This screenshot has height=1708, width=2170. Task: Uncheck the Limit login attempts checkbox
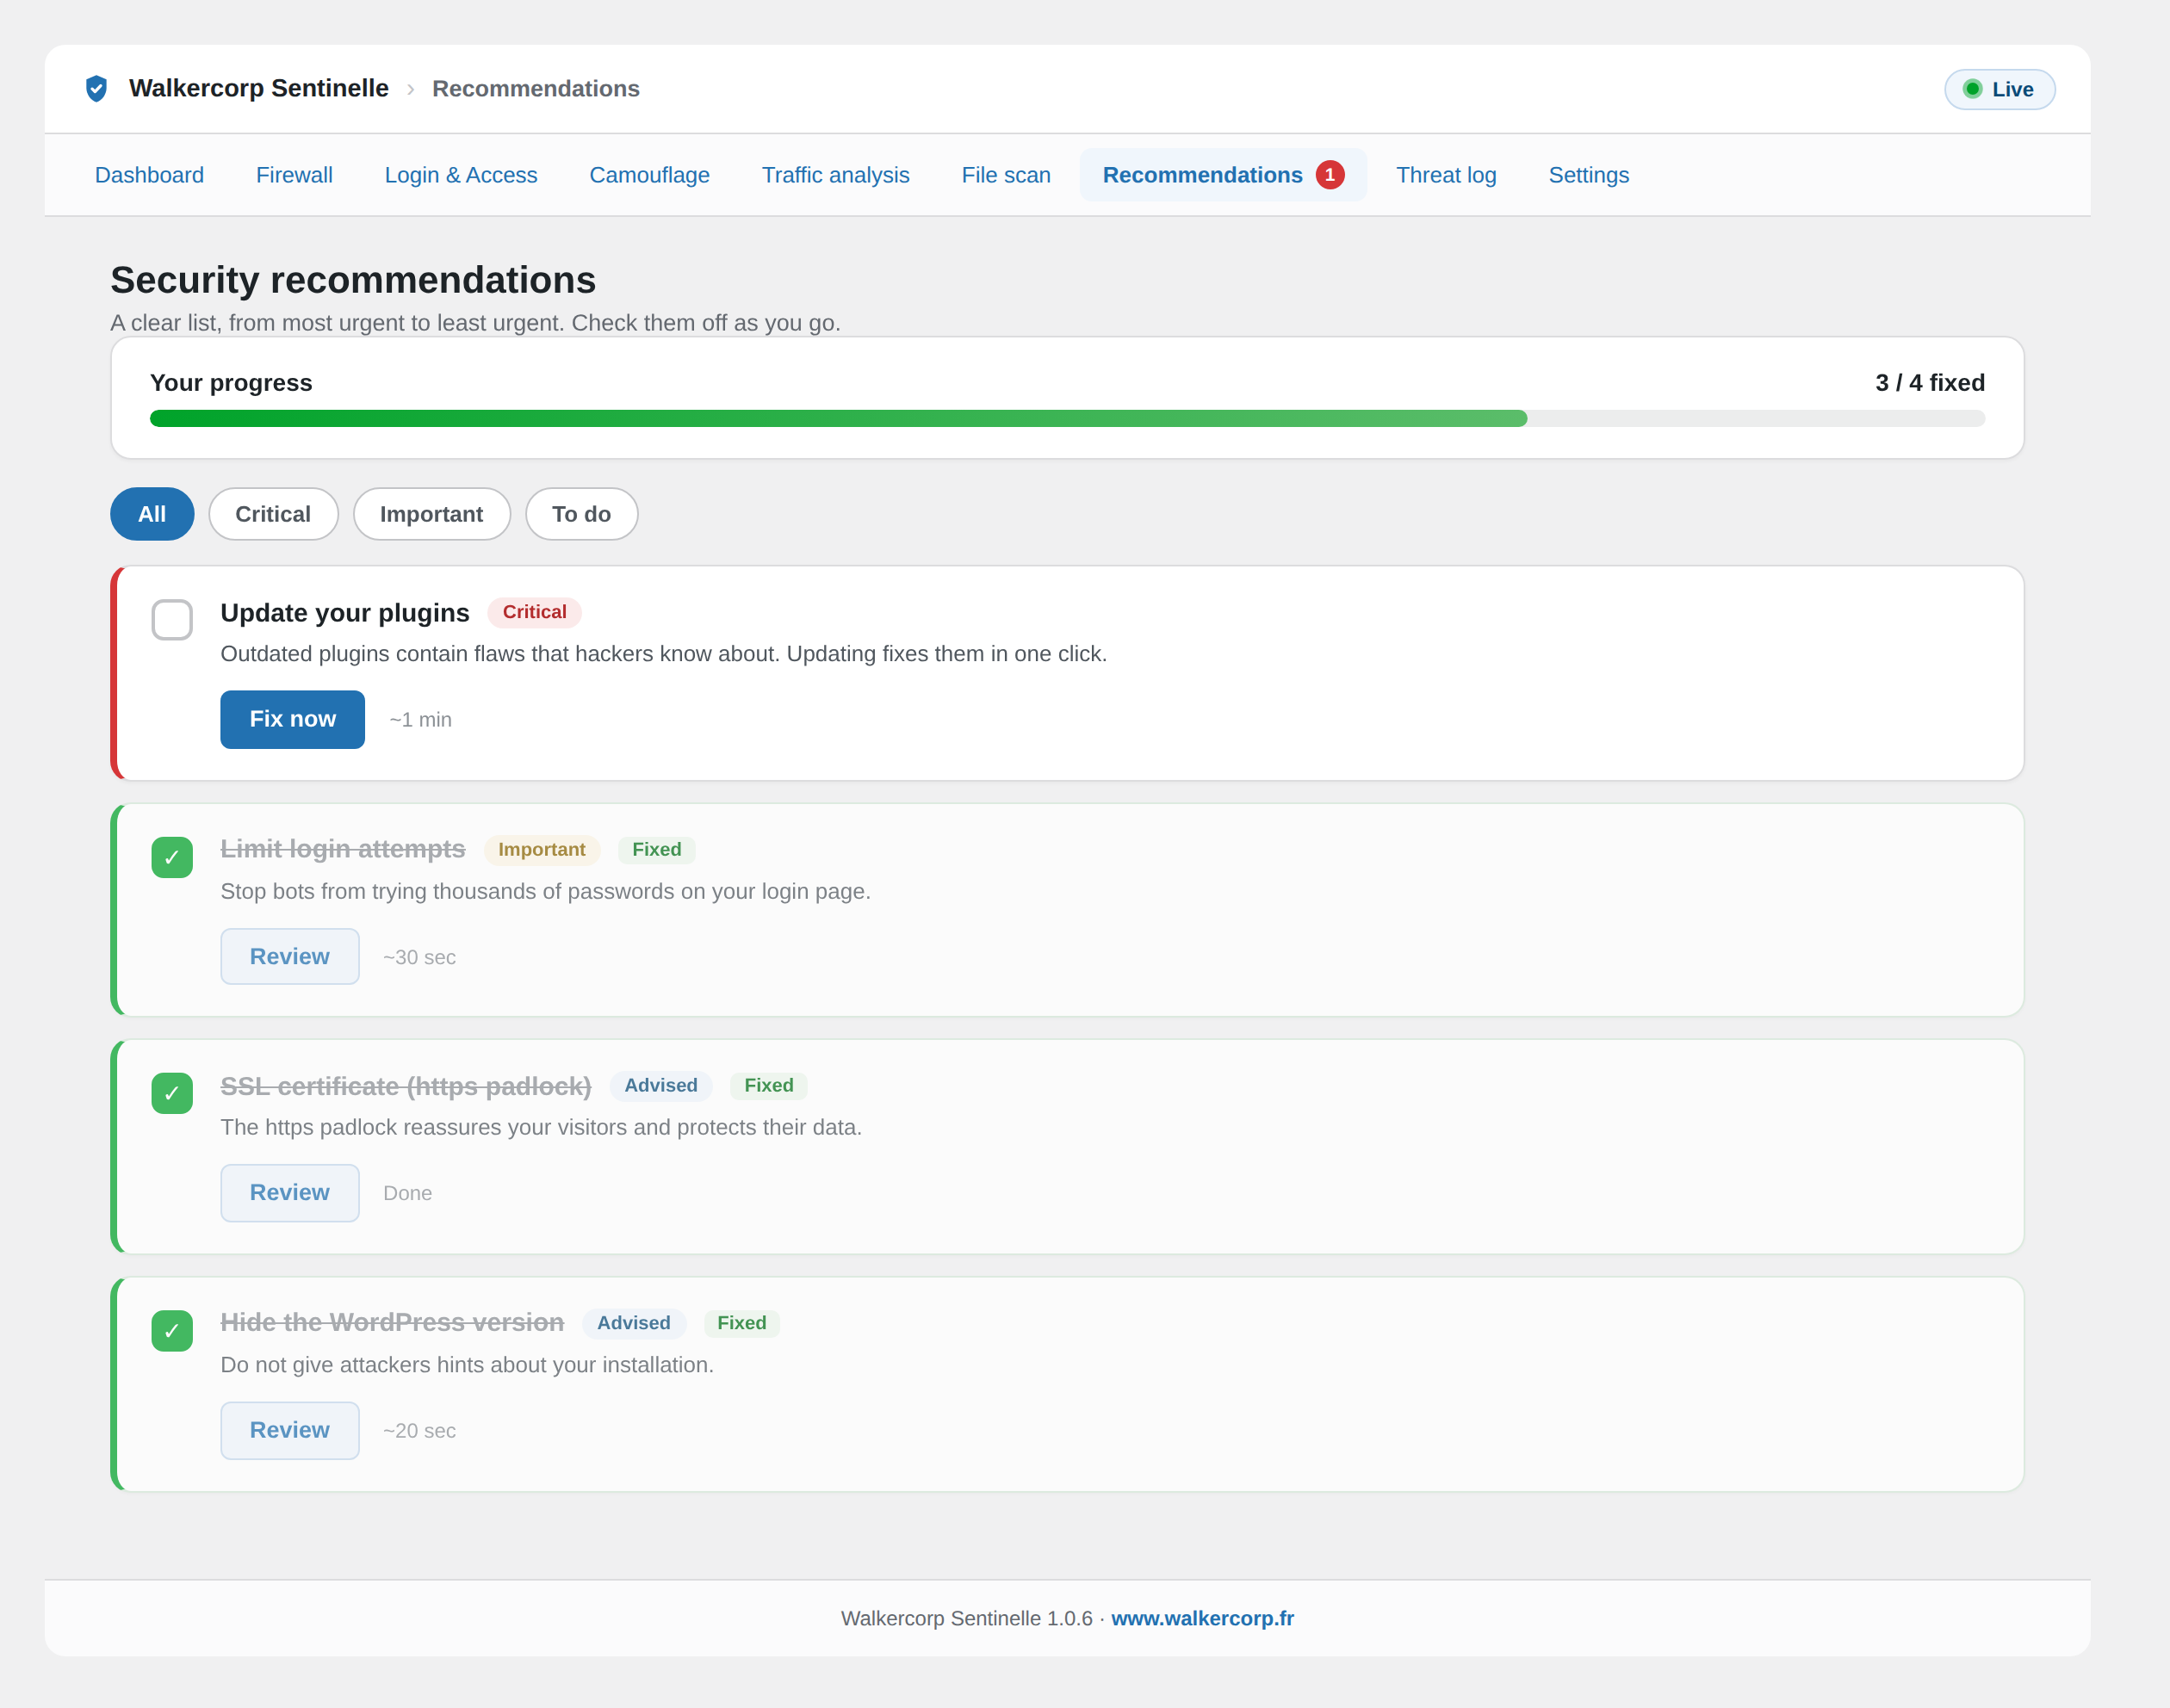(x=172, y=857)
